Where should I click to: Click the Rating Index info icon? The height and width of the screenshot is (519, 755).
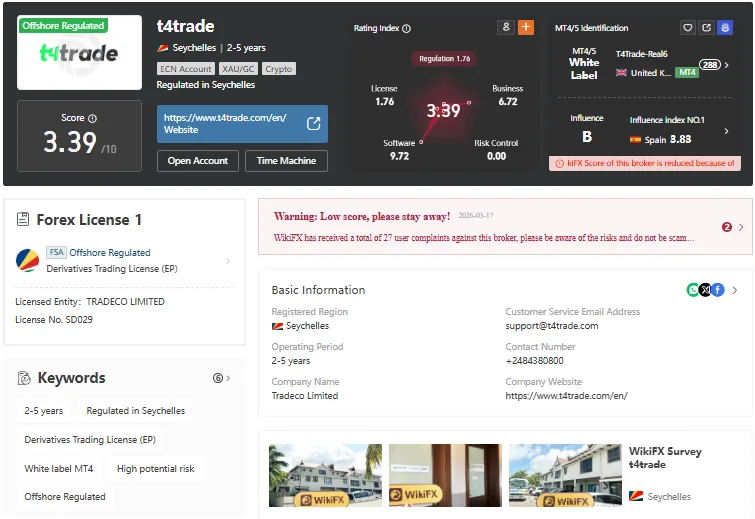[406, 29]
